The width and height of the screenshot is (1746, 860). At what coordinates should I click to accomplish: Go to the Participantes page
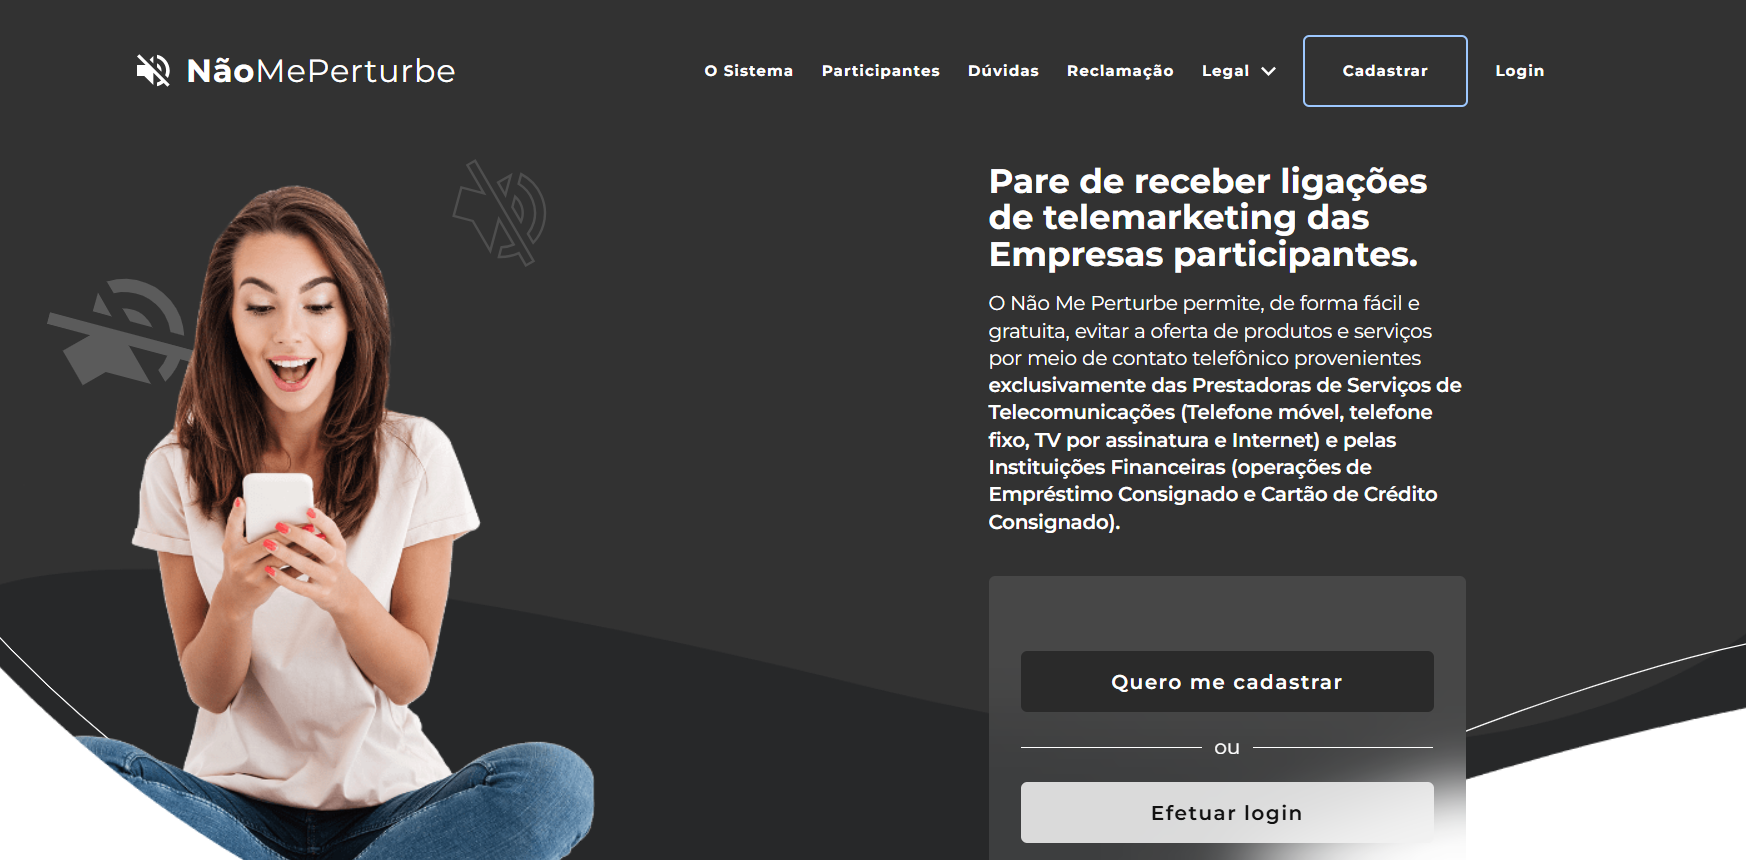point(881,71)
